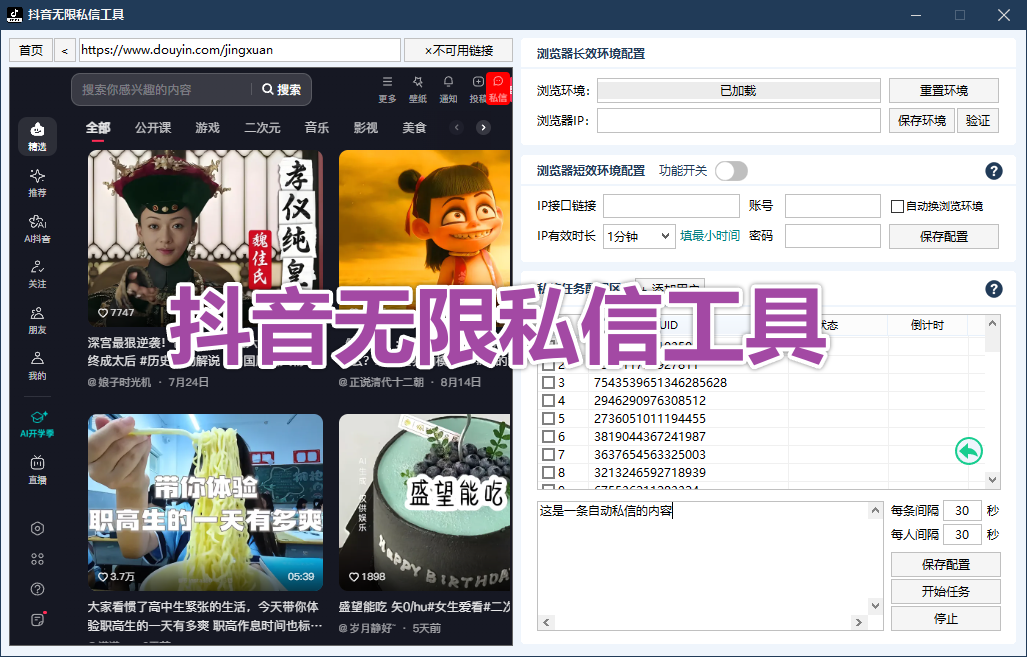Switch to the 游戏 category tab
The height and width of the screenshot is (657, 1027).
coord(207,128)
